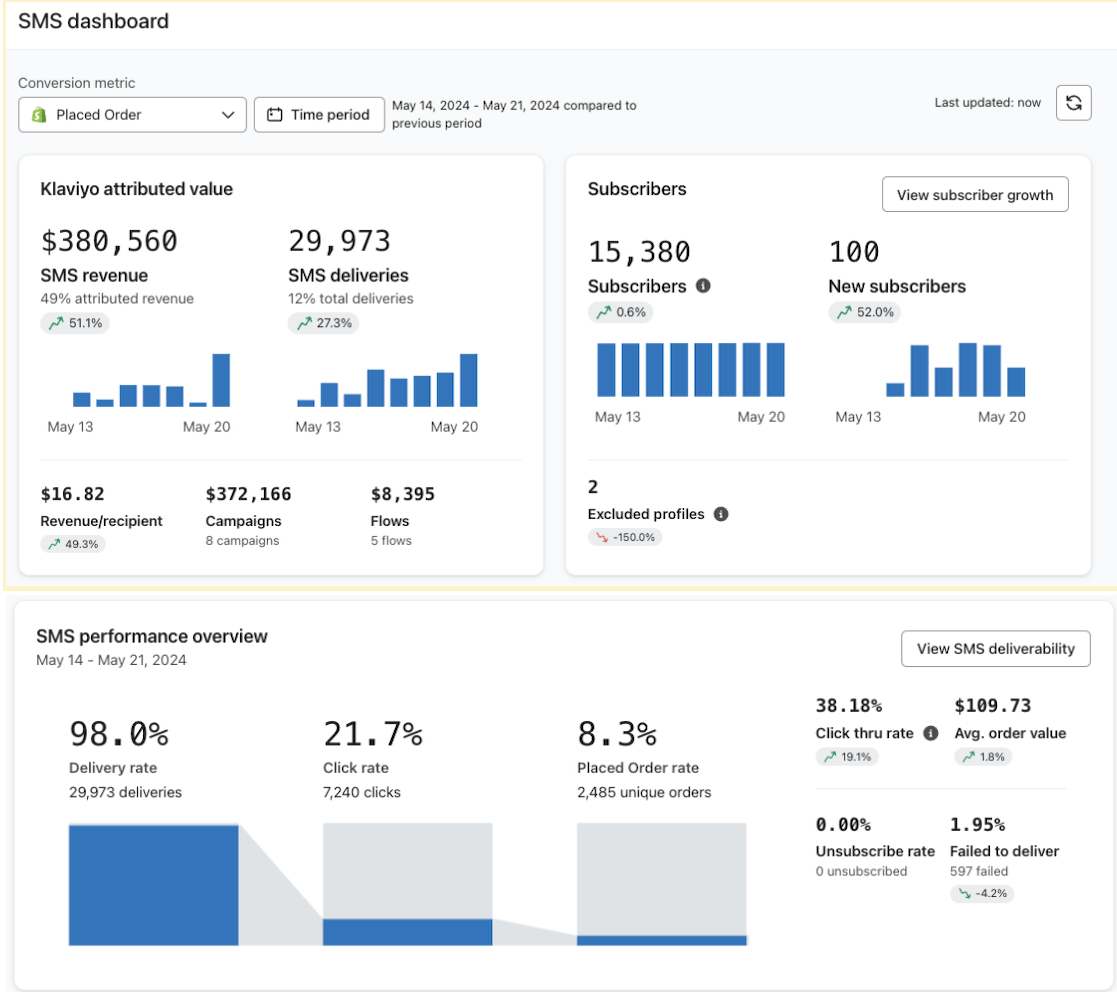
Task: Click the refresh icon near Last updated
Action: tap(1073, 102)
